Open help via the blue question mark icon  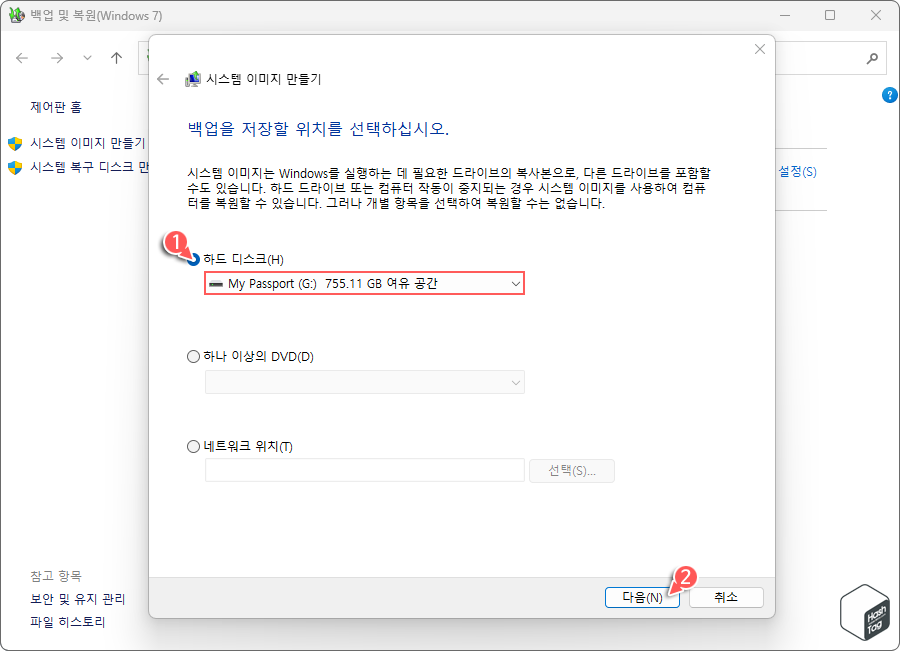click(889, 95)
